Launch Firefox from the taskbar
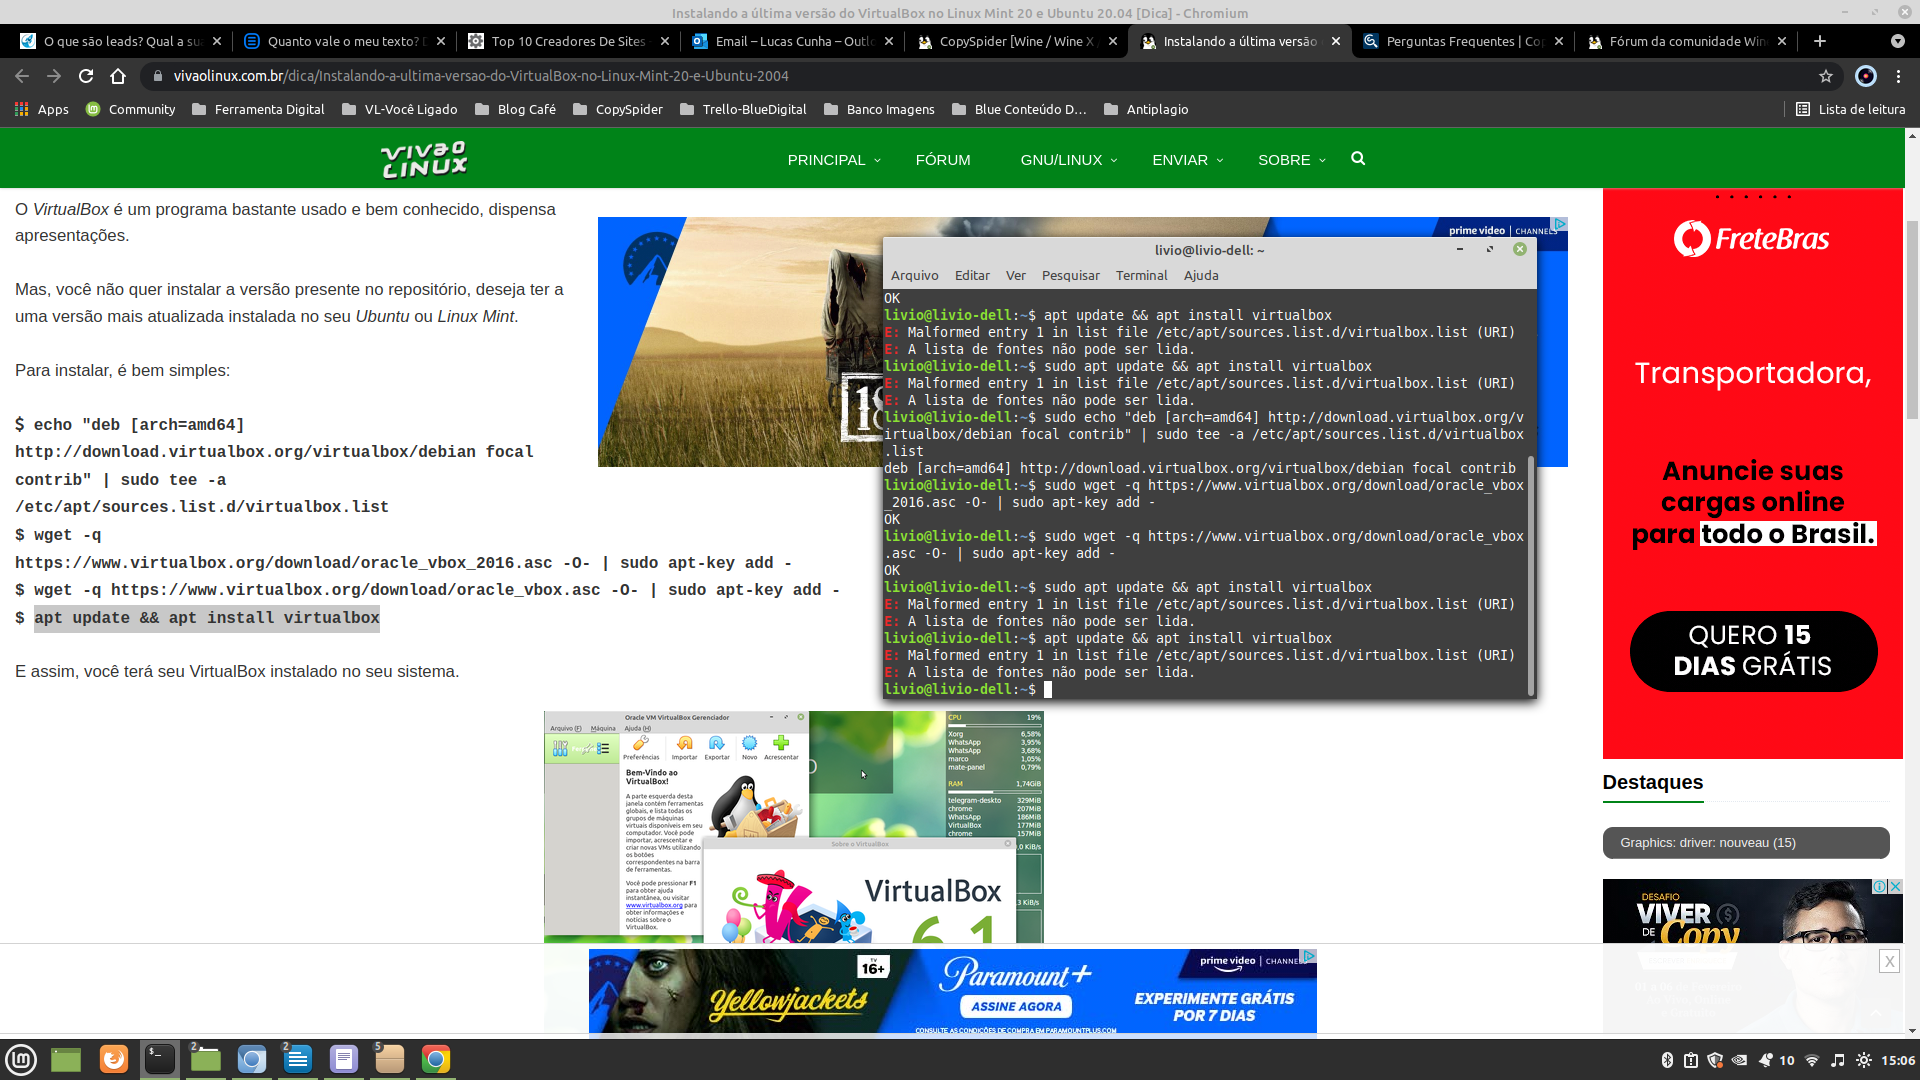 tap(114, 1059)
